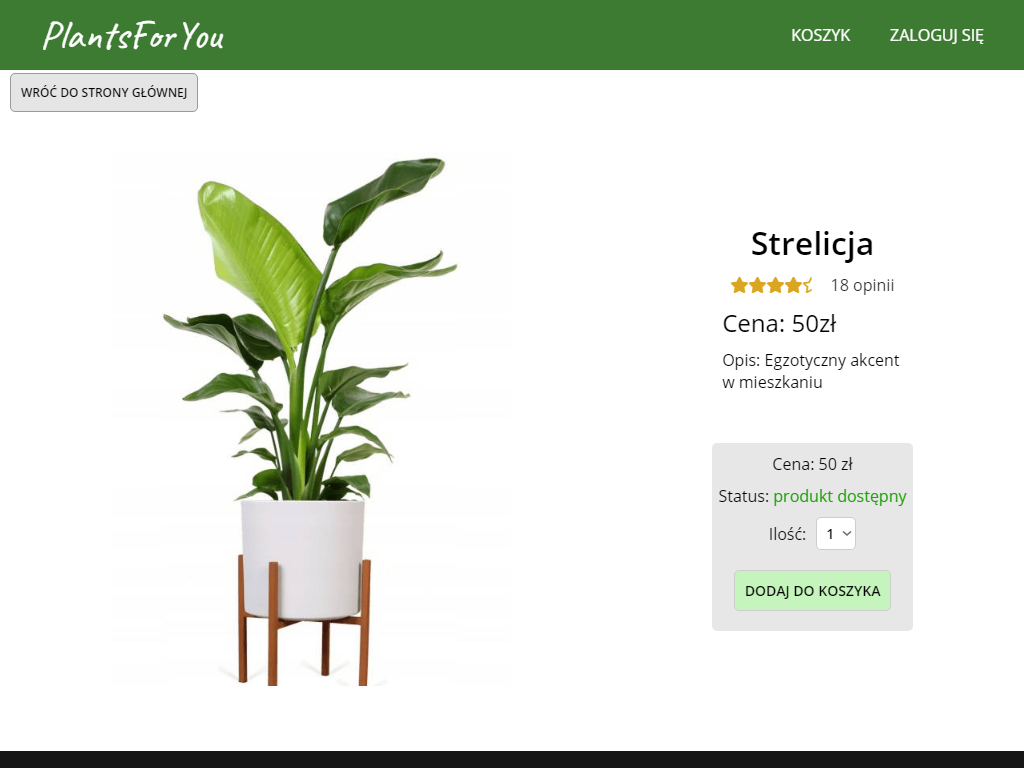Click the white plant pot in image
1024x768 pixels.
[x=302, y=559]
